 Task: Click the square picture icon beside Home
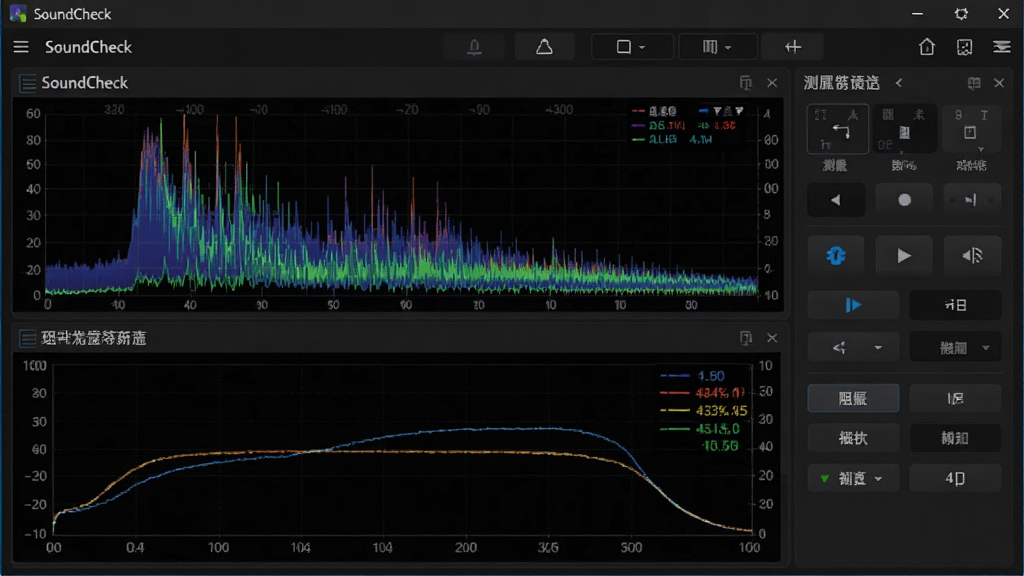[x=965, y=47]
